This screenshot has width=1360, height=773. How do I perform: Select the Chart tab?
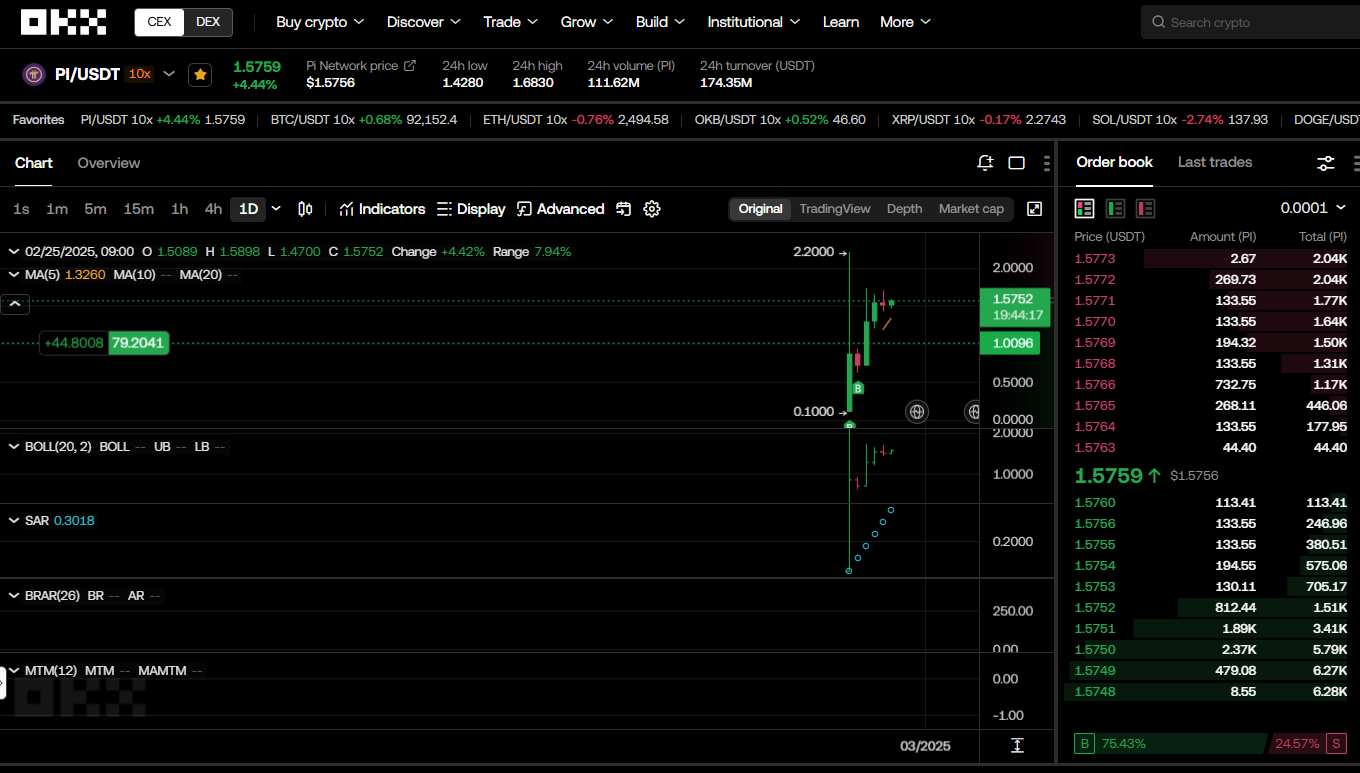pyautogui.click(x=34, y=163)
